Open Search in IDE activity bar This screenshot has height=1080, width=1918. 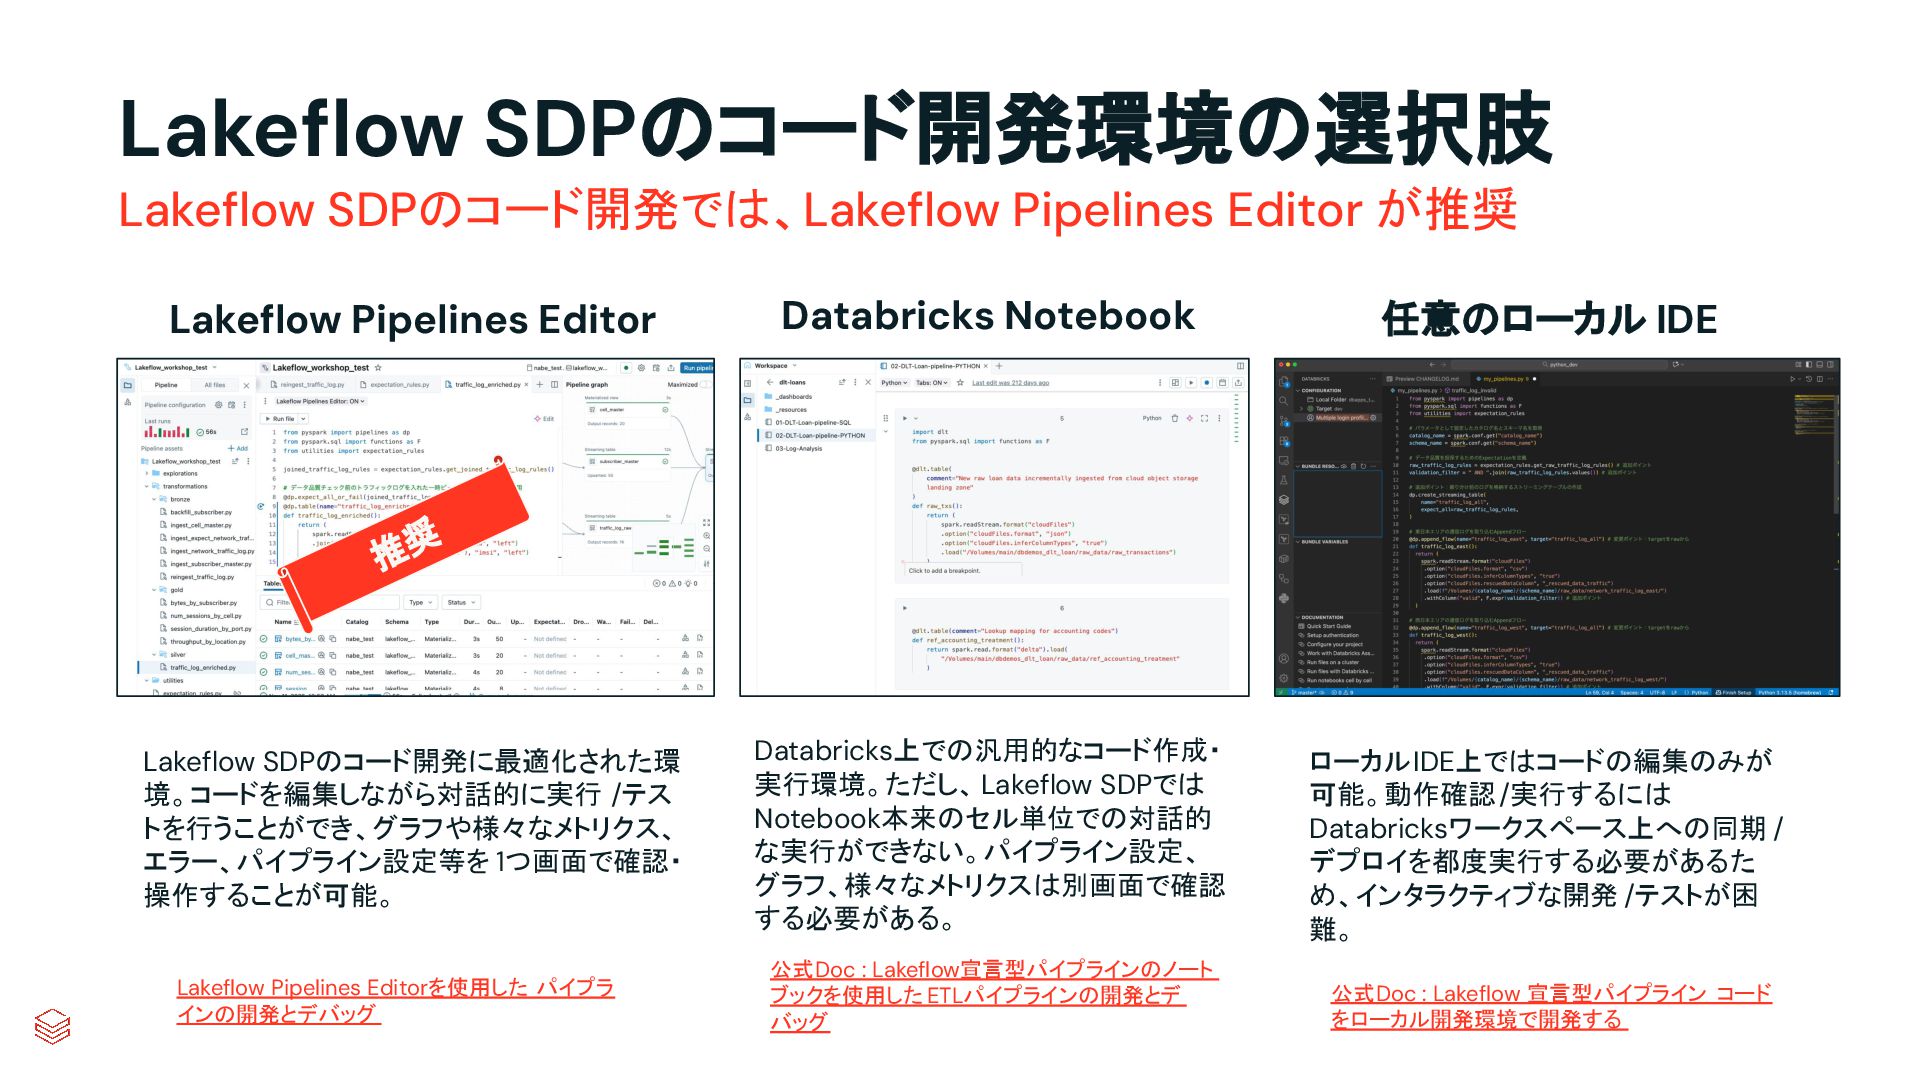tap(1283, 401)
